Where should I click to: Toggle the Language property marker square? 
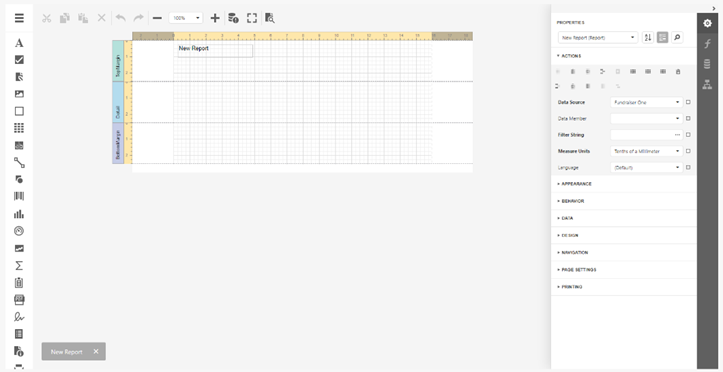[x=688, y=168]
